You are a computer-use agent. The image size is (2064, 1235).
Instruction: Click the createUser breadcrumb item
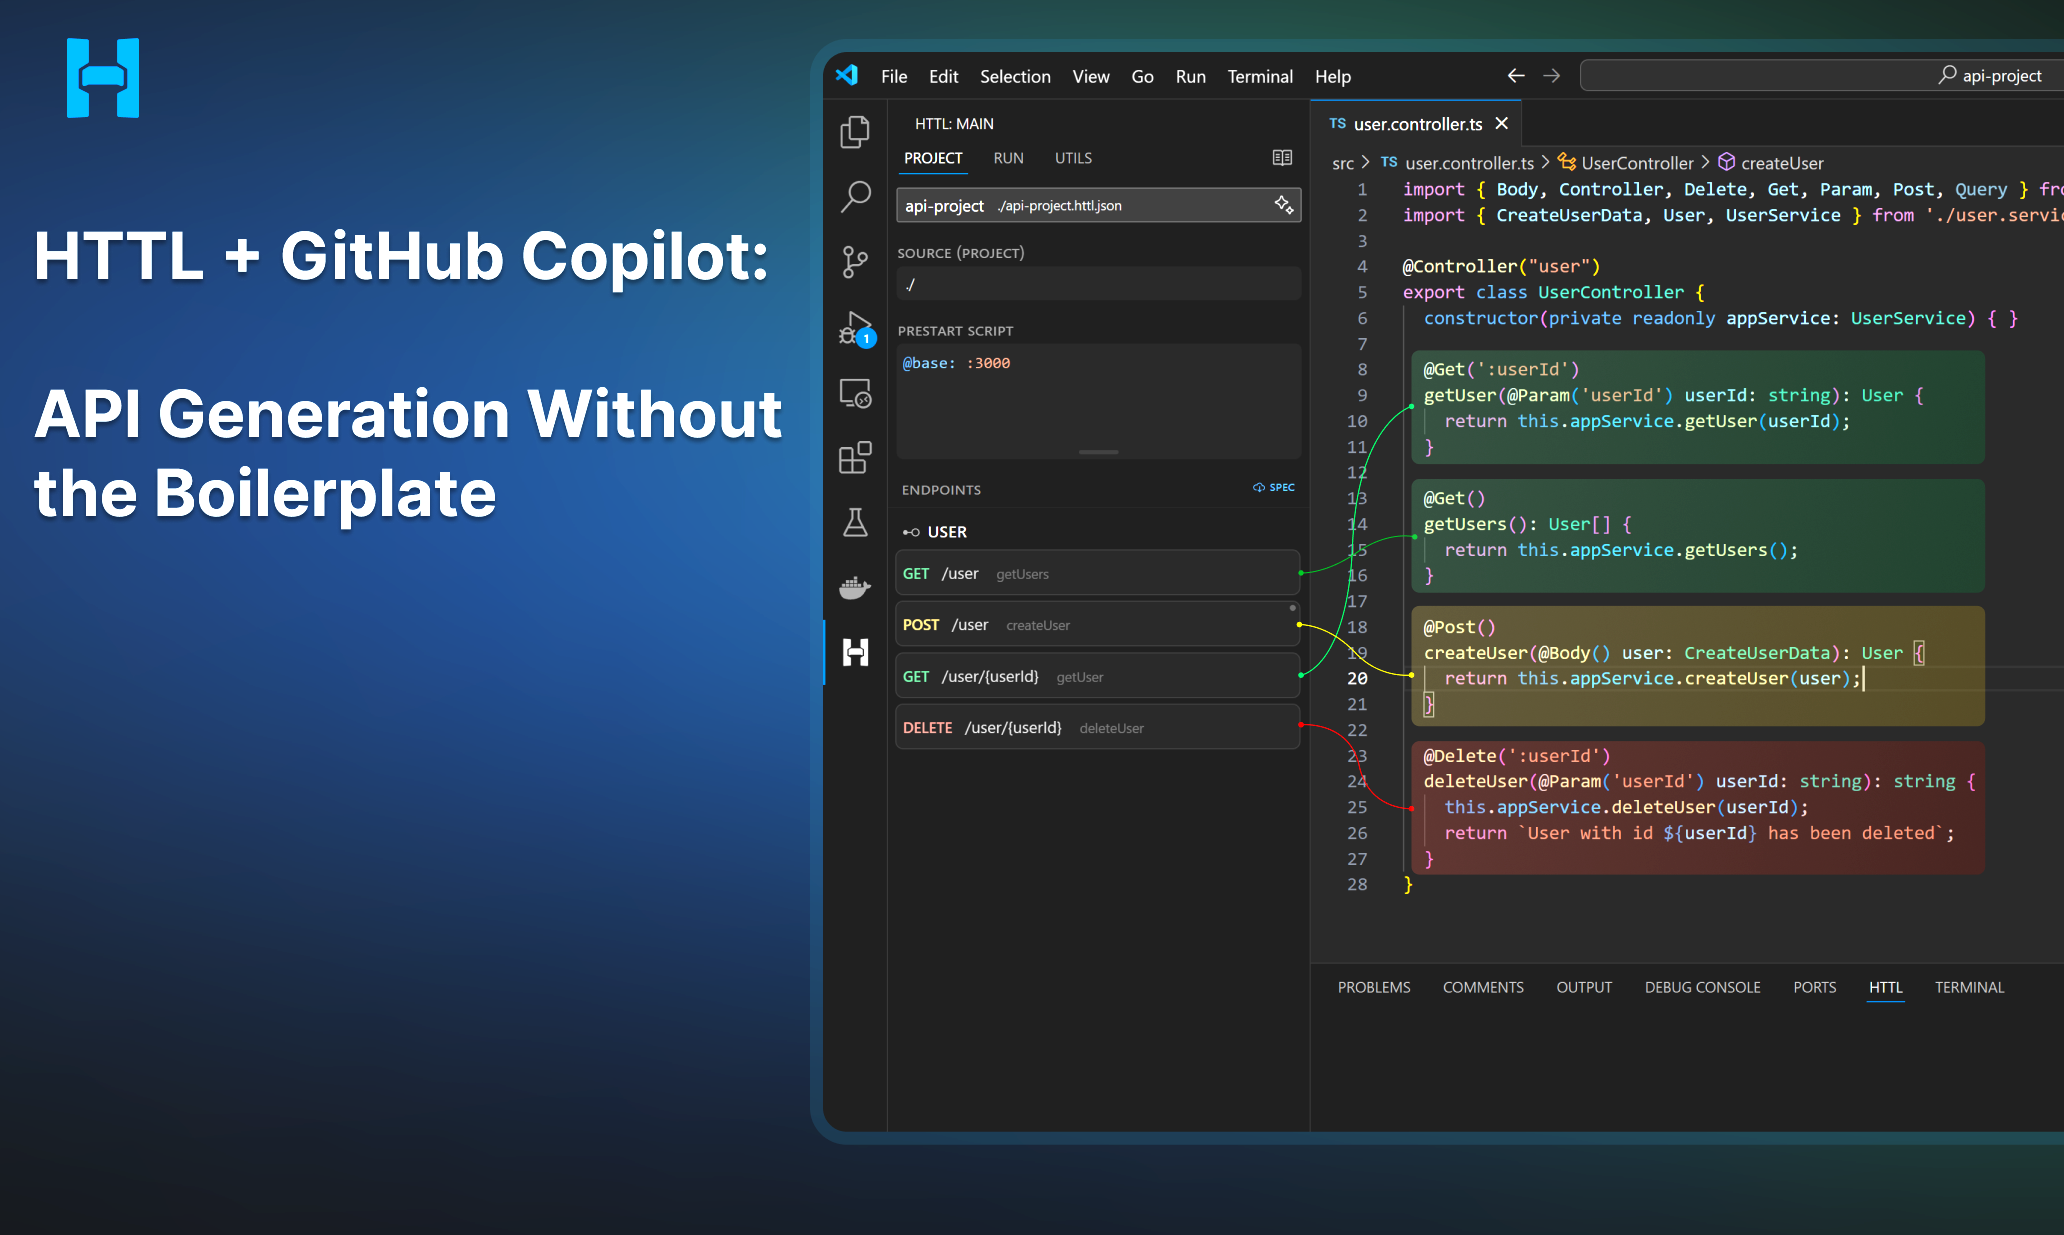[1781, 163]
